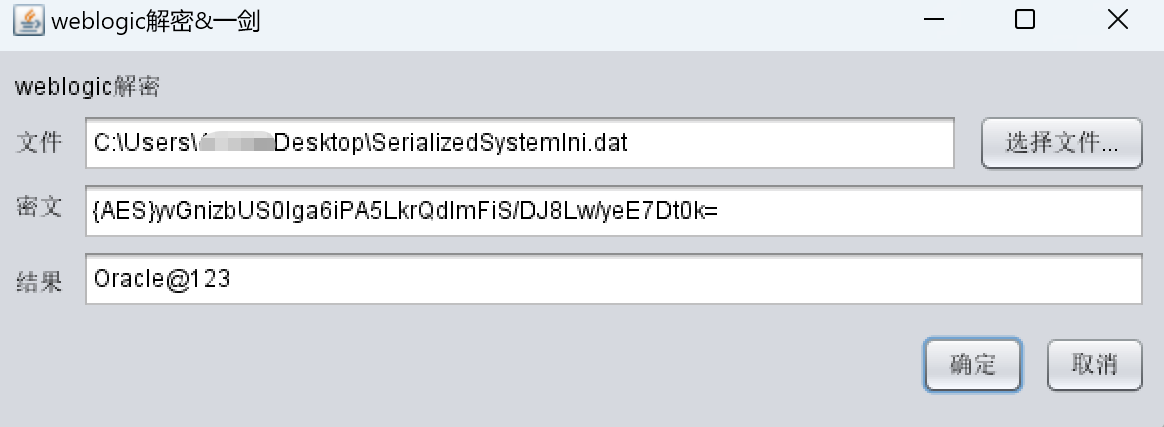Confirm decryption with 确定 button
The height and width of the screenshot is (427, 1164).
[x=972, y=364]
